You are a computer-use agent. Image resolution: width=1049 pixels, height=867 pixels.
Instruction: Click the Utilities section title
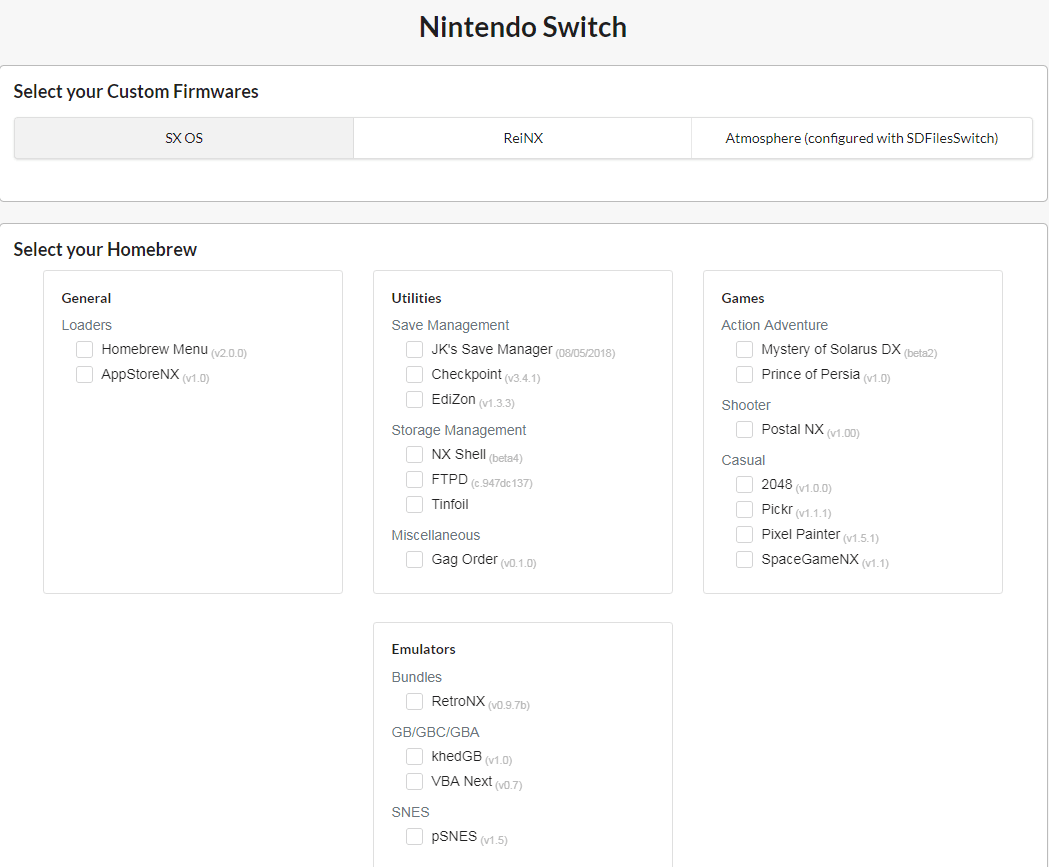[x=416, y=298]
